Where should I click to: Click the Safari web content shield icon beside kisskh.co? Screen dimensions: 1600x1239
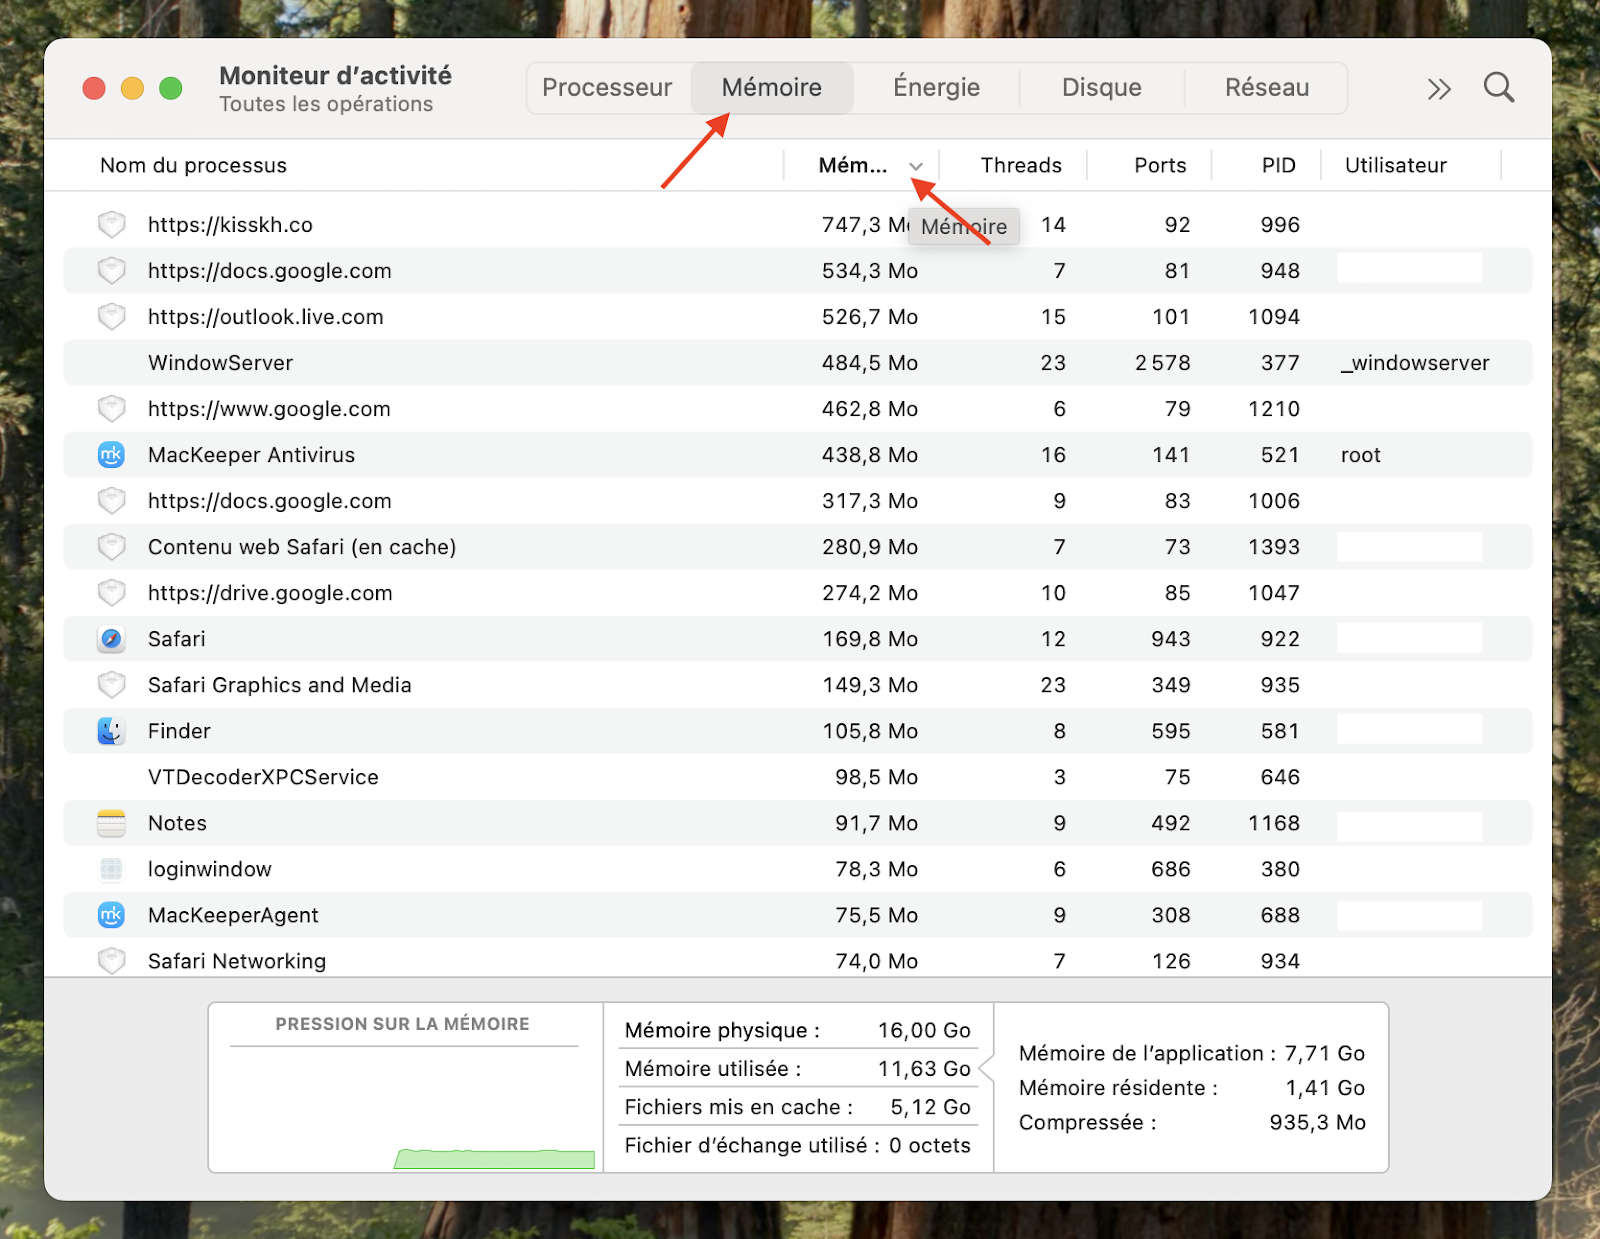pyautogui.click(x=111, y=225)
